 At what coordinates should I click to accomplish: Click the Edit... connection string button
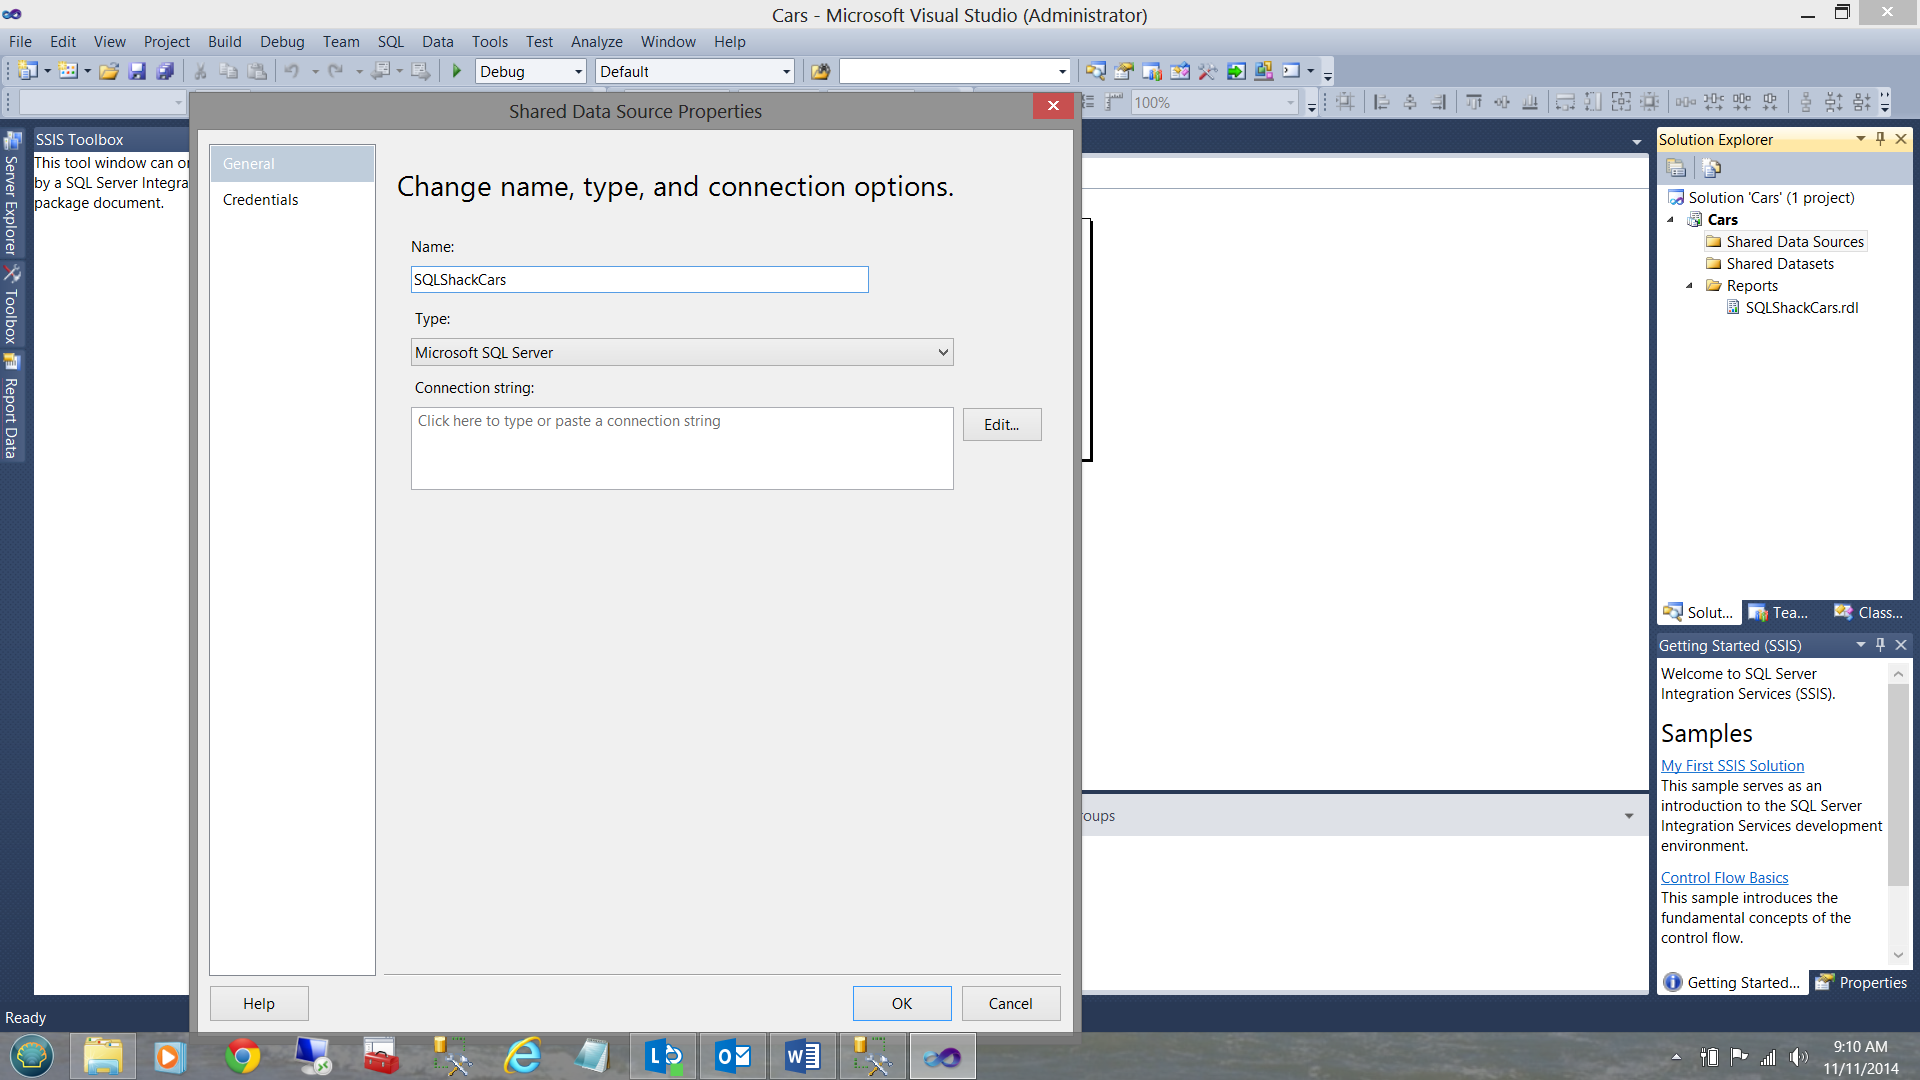pos(1001,425)
